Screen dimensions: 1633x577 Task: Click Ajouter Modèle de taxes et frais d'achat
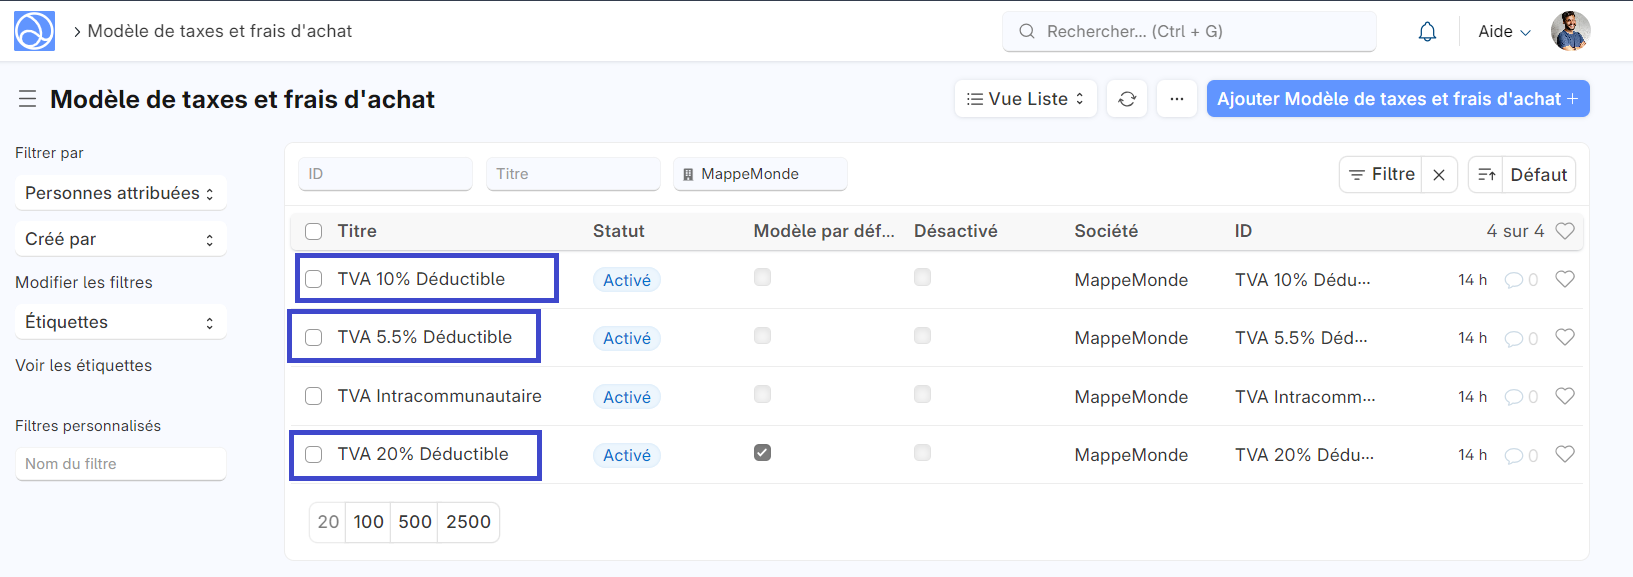click(x=1398, y=99)
